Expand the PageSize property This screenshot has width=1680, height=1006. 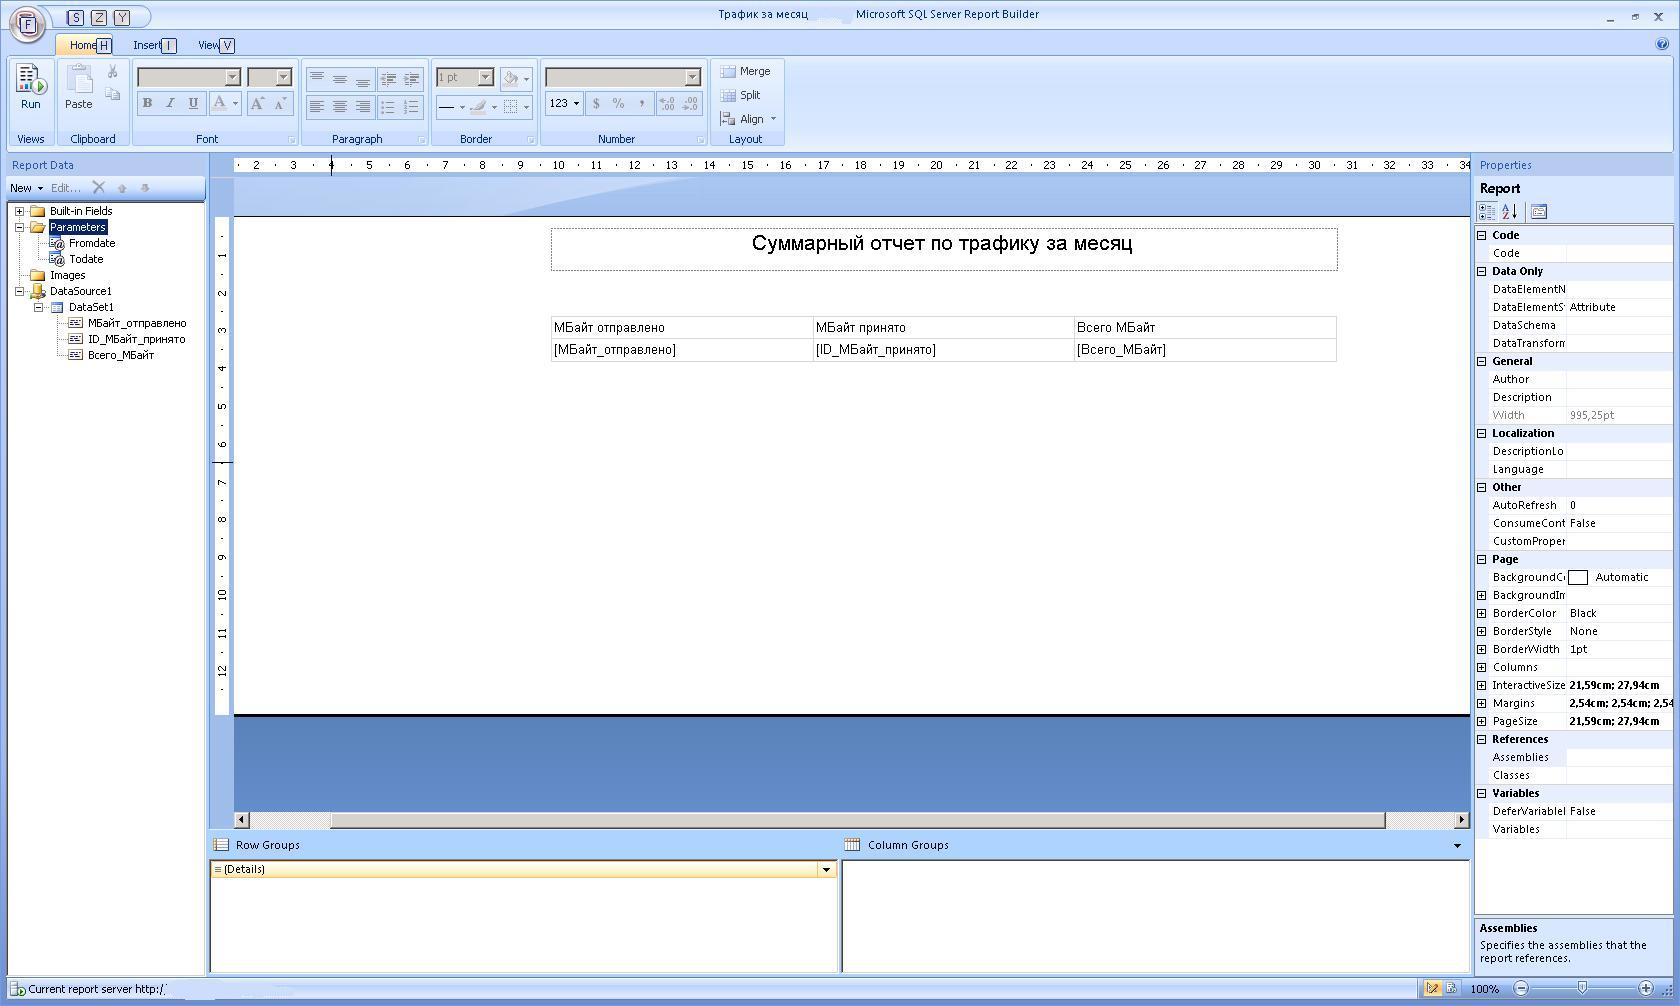pyautogui.click(x=1482, y=721)
